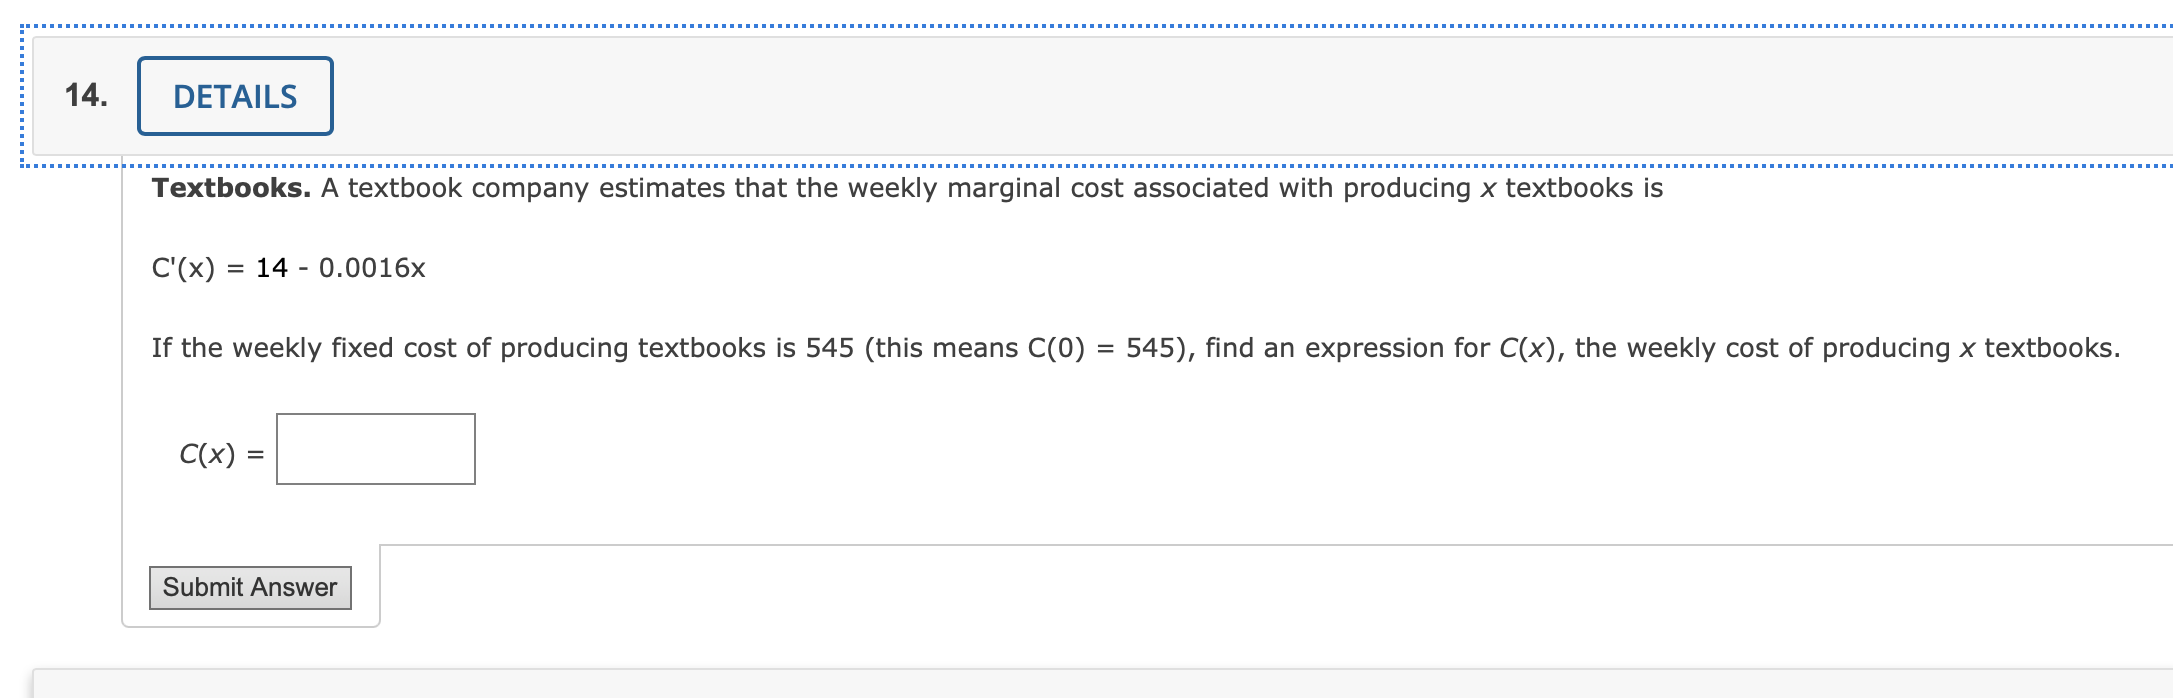2173x698 pixels.
Task: Click the empty answer field to focus it
Action: point(374,449)
